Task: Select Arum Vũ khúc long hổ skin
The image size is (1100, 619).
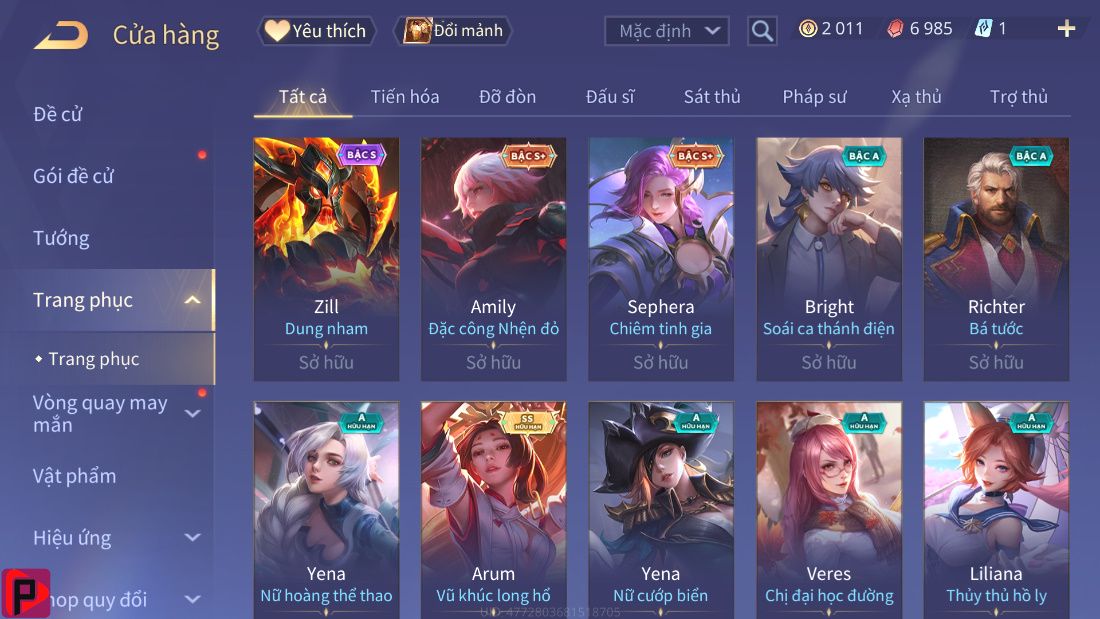Action: [x=493, y=510]
